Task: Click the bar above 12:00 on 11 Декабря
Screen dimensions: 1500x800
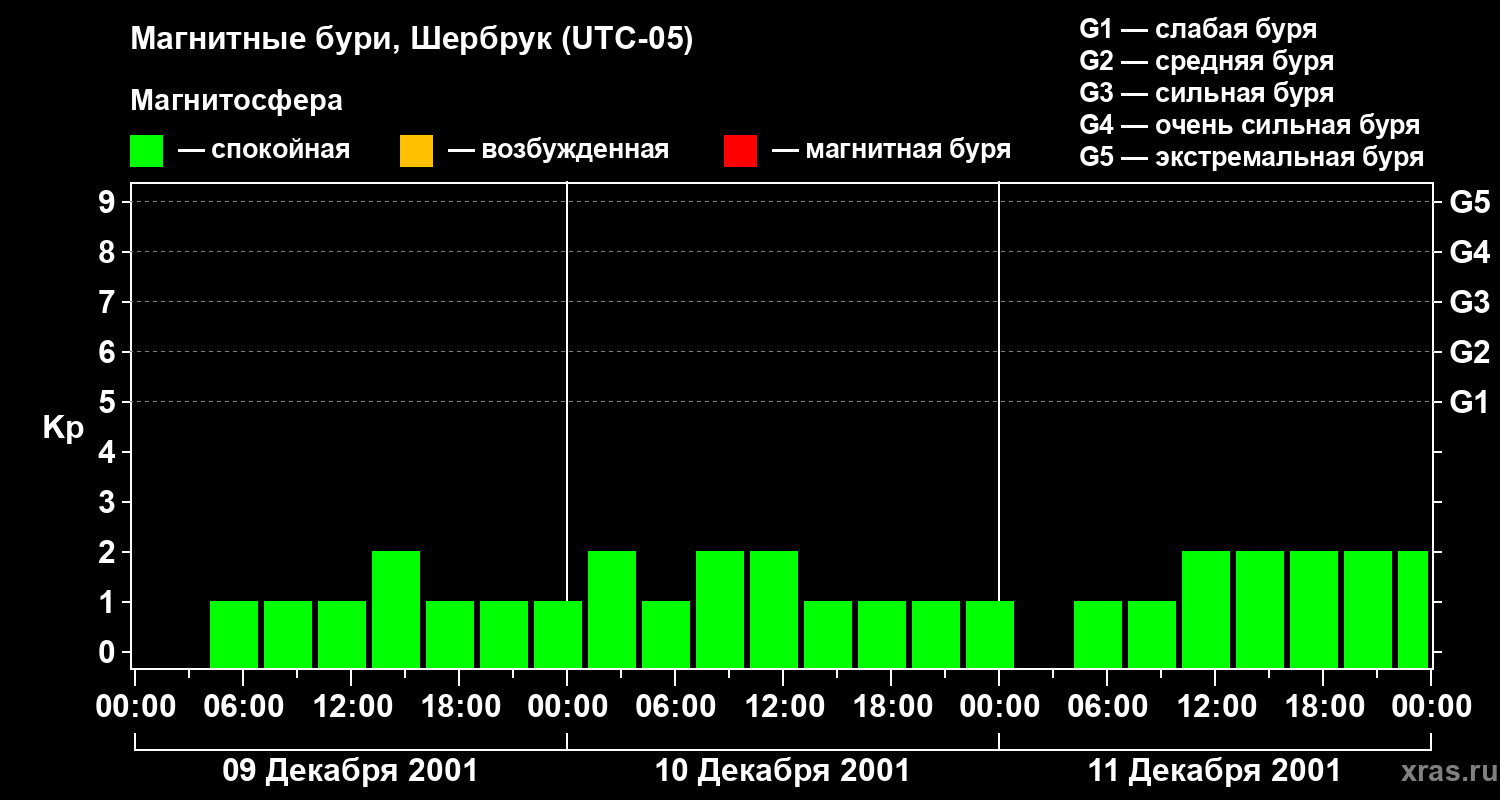Action: click(1206, 609)
